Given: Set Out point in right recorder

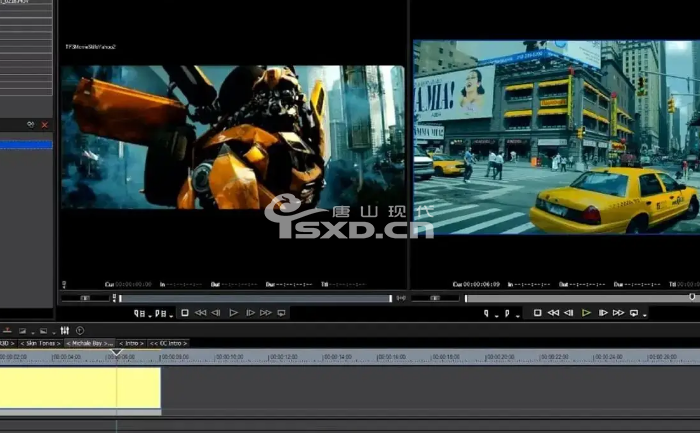Looking at the screenshot, I should (507, 313).
